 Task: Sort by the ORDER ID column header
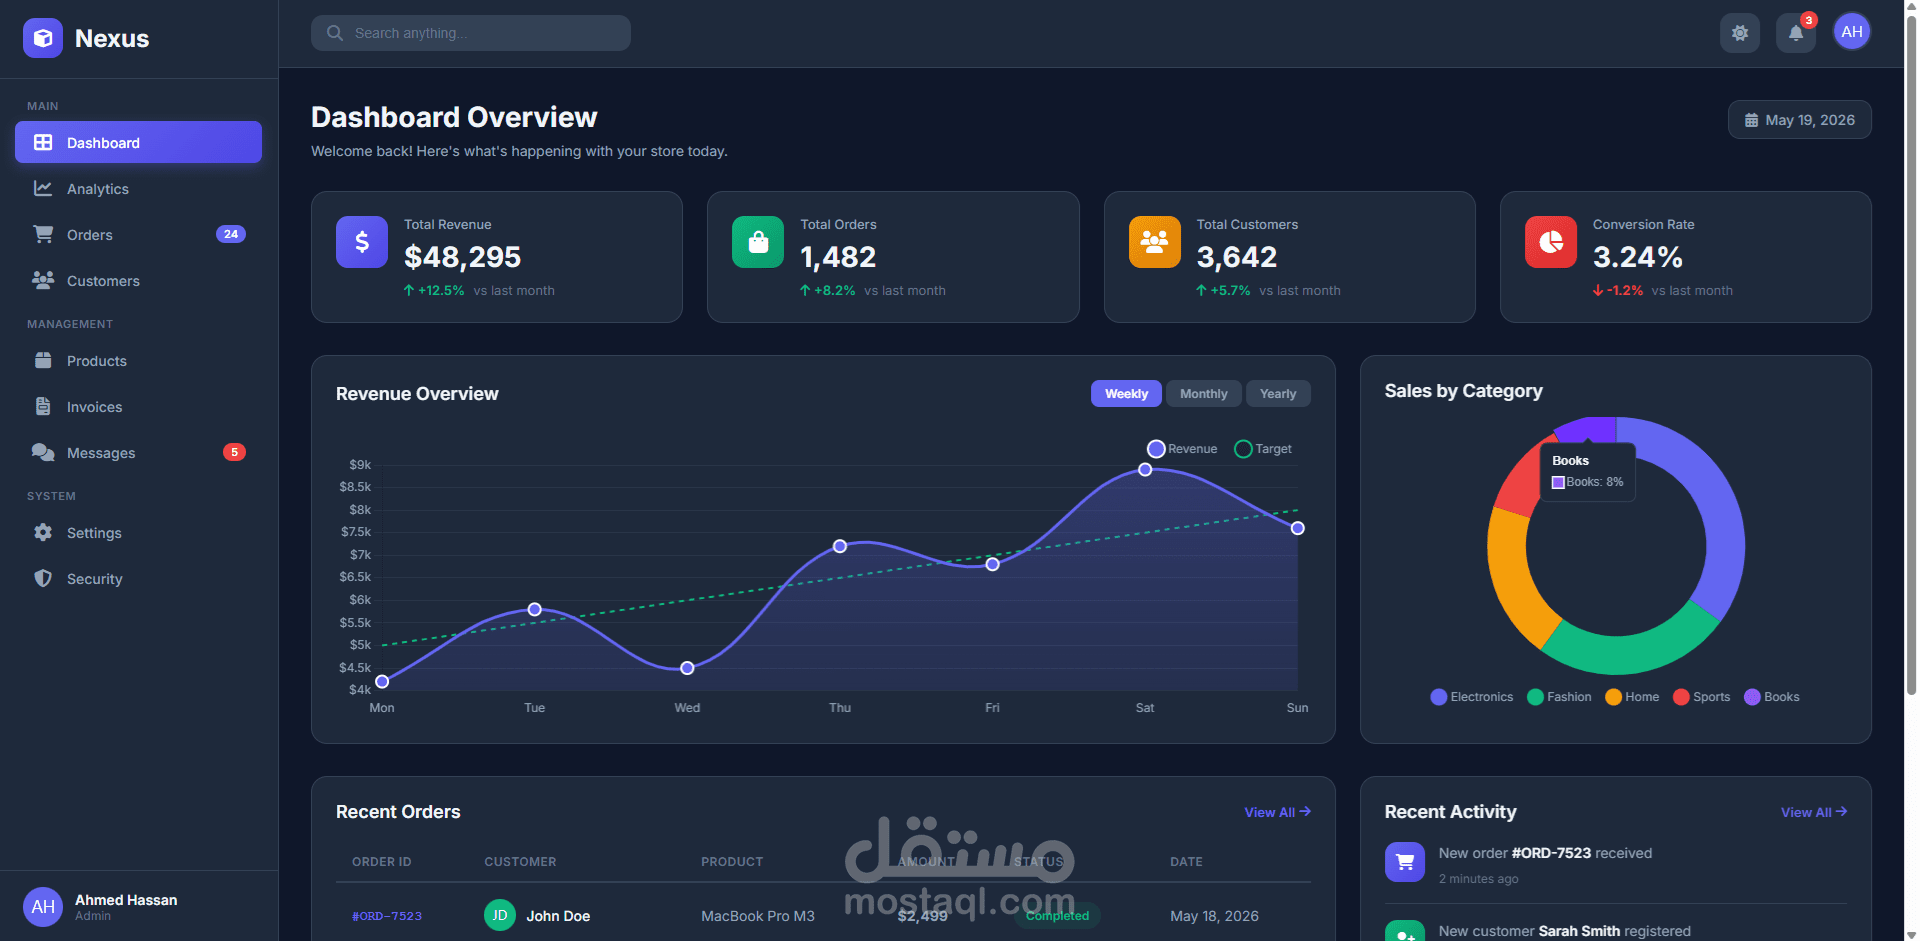pyautogui.click(x=382, y=862)
